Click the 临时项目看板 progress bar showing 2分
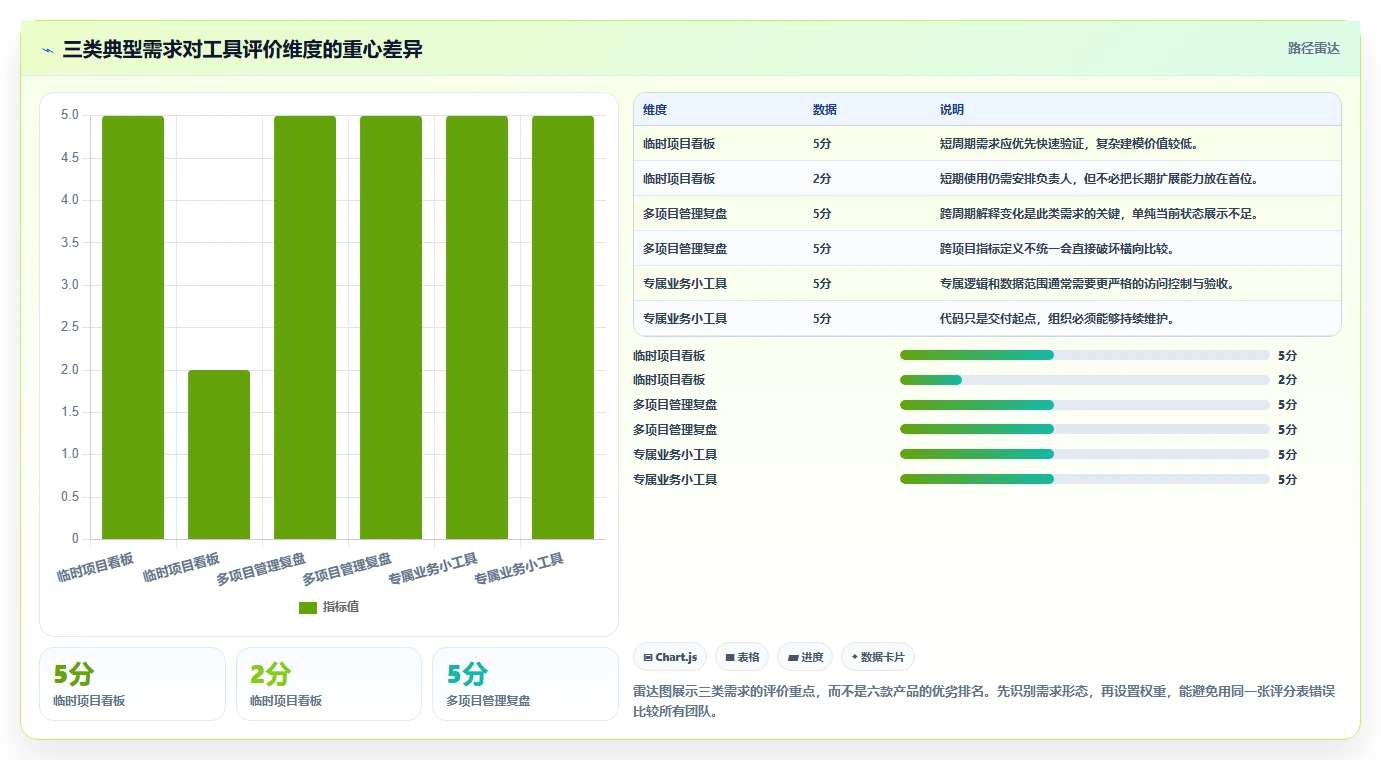The width and height of the screenshot is (1381, 760). 1085,380
